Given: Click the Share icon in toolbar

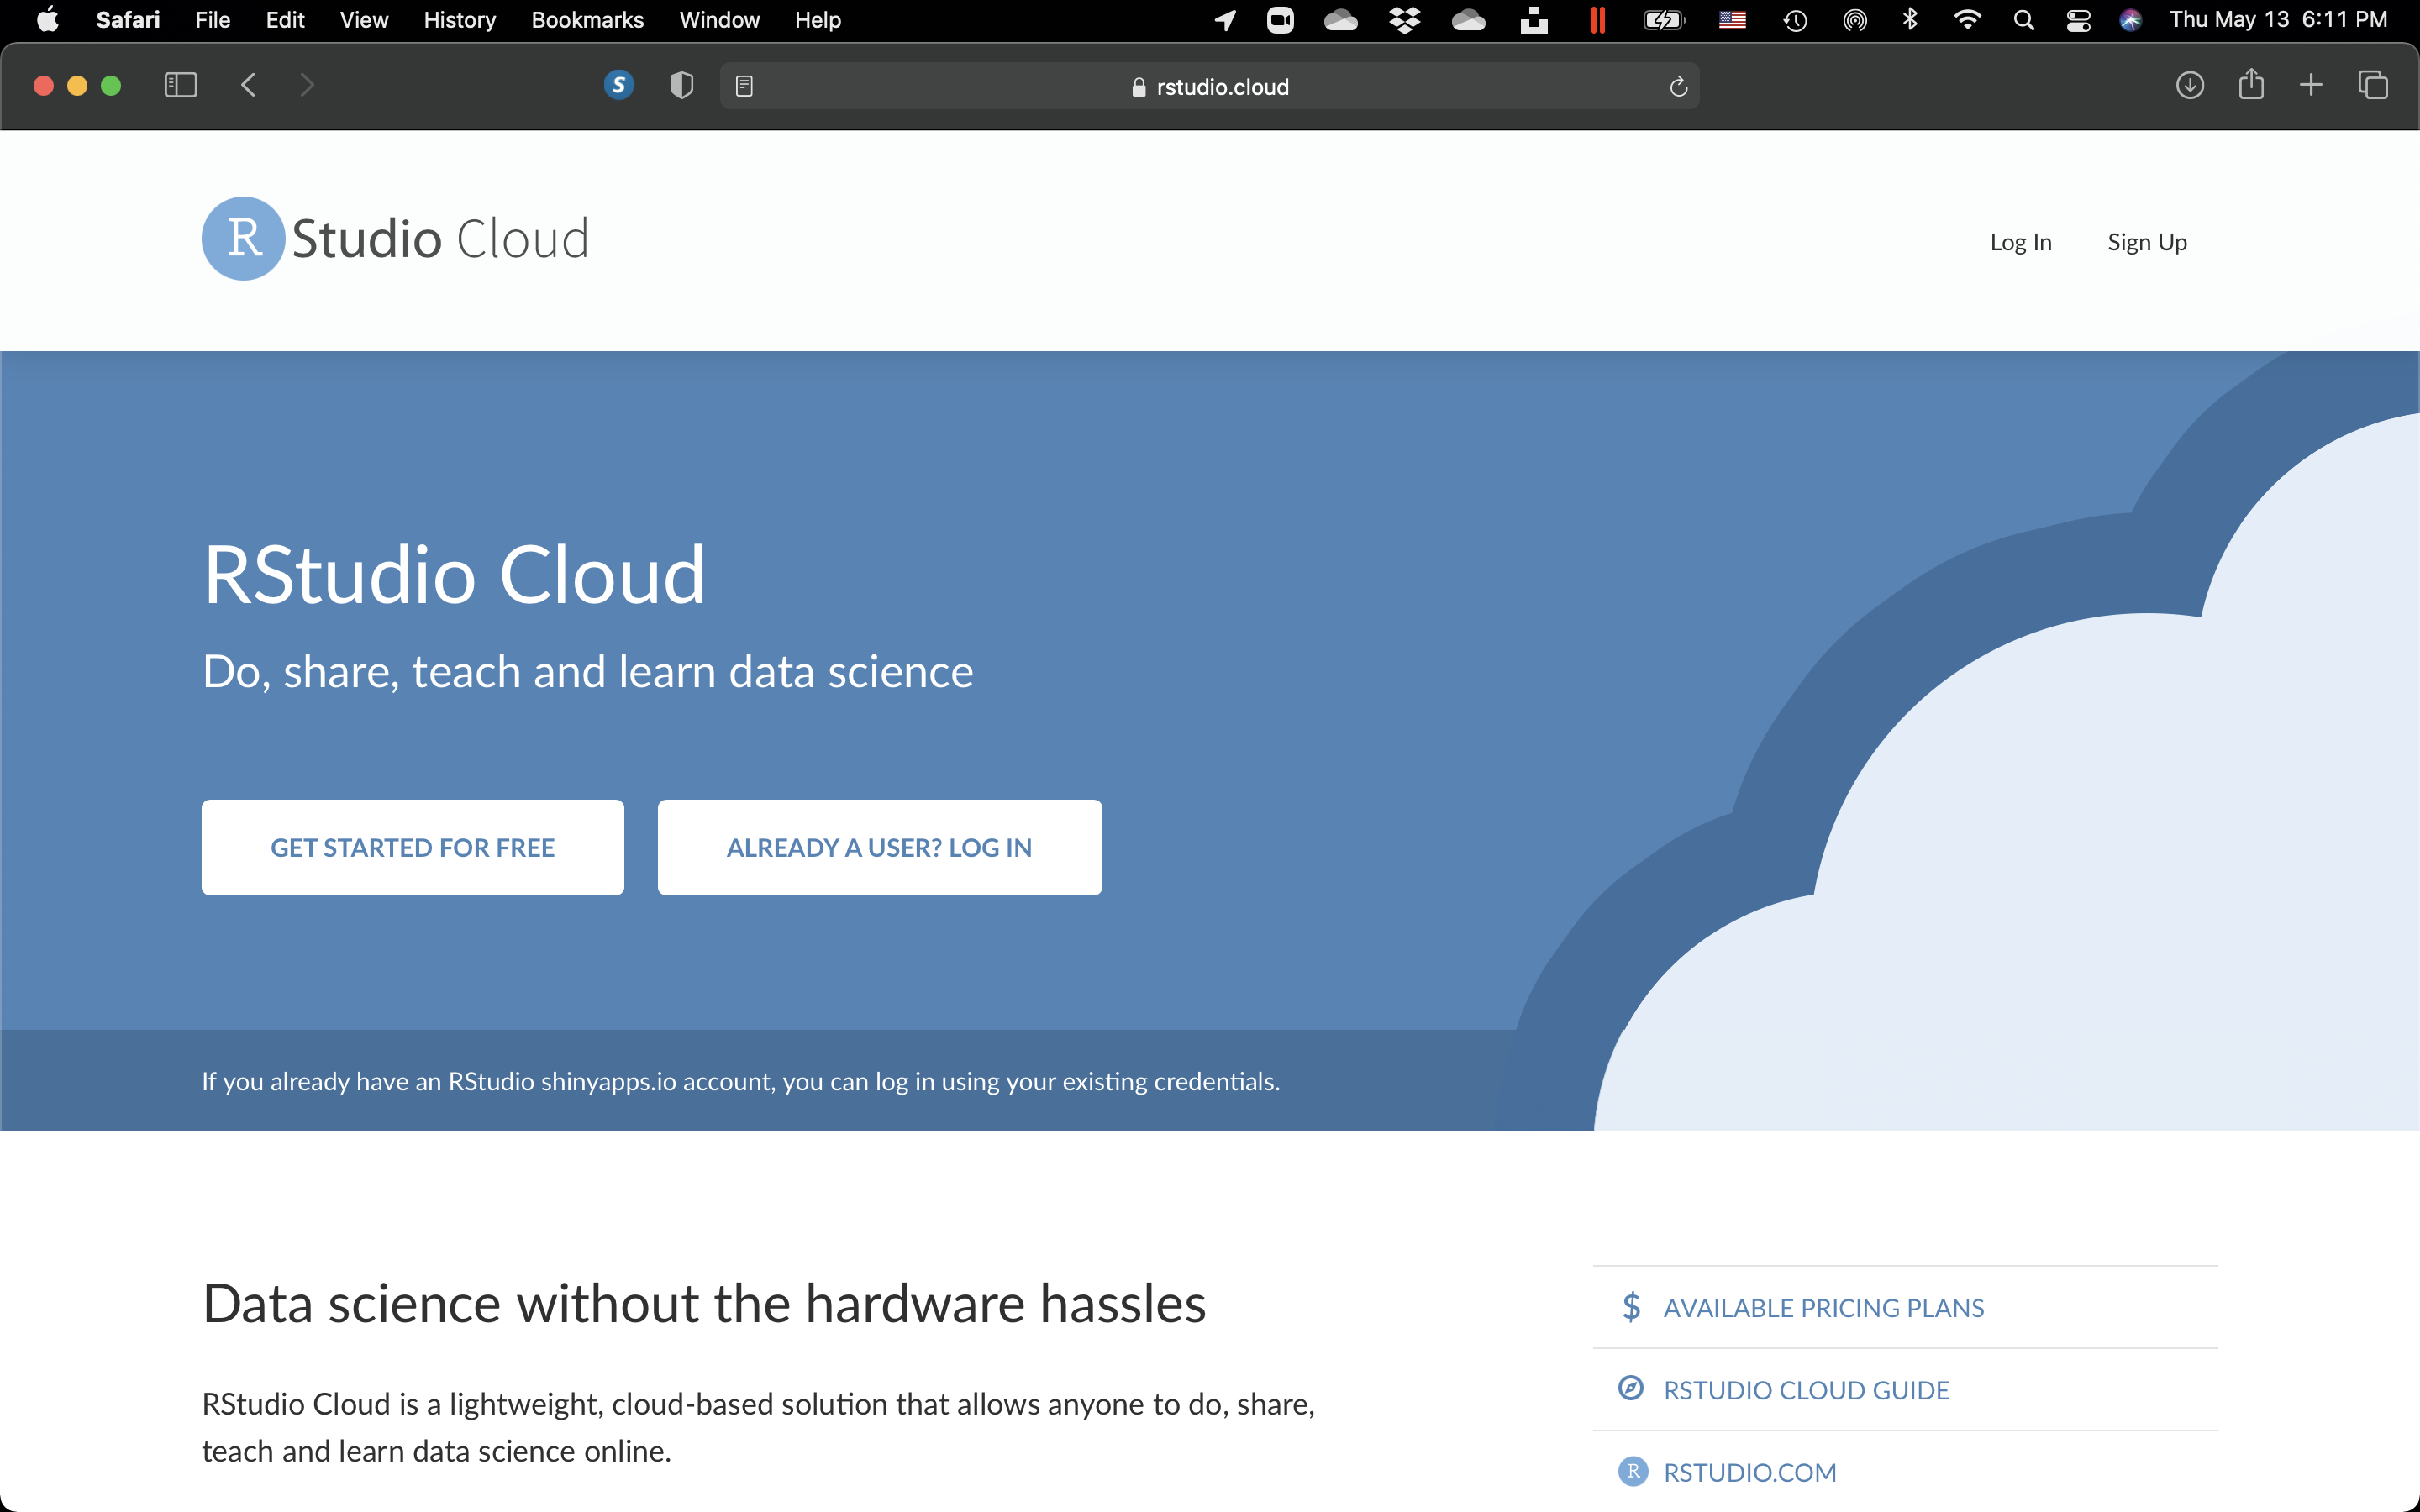Looking at the screenshot, I should [x=2251, y=84].
